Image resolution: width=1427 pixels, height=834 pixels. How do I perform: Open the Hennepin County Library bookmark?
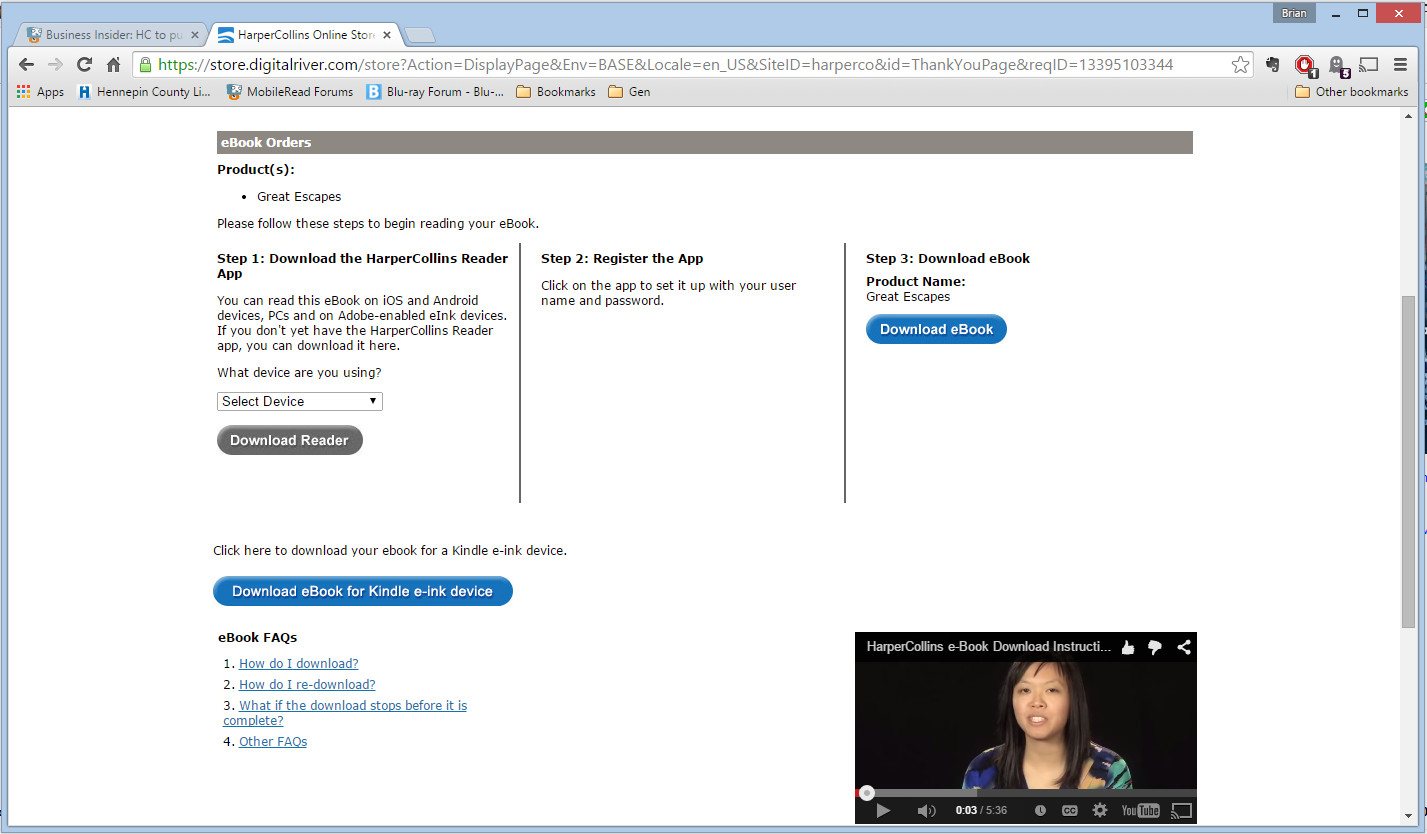coord(144,92)
